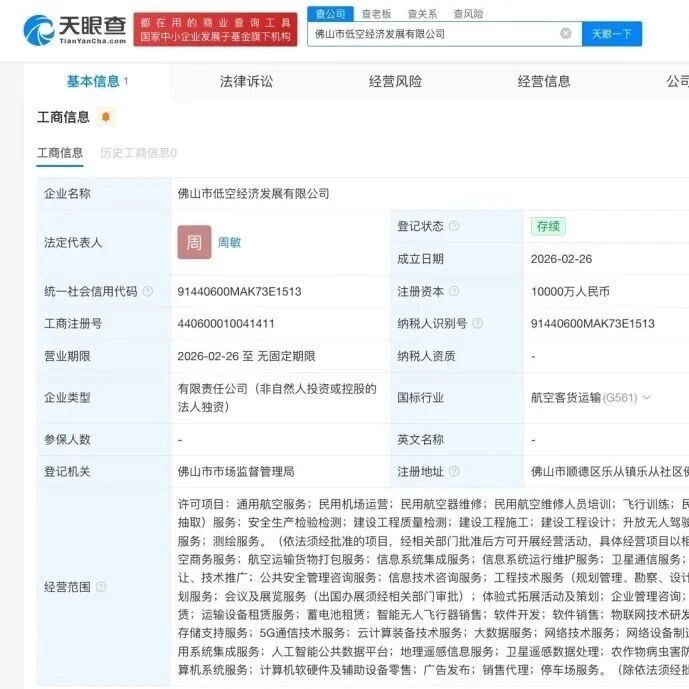Image resolution: width=689 pixels, height=689 pixels.
Task: Select the 查老板 search tab
Action: (x=377, y=14)
